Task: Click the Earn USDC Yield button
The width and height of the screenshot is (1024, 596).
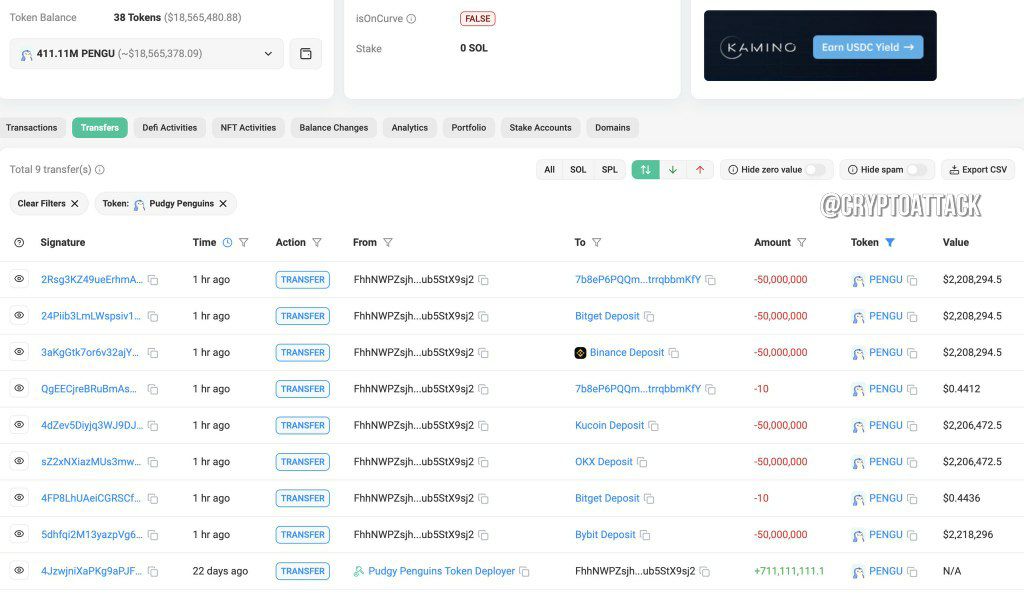Action: pyautogui.click(x=868, y=47)
